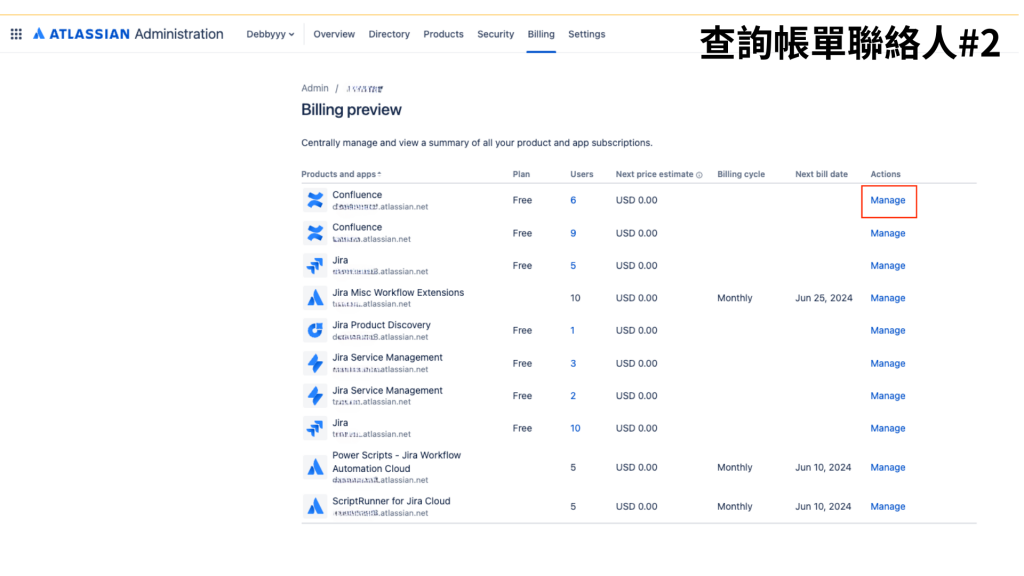
Task: Click the Confluence icon in the 9-user row
Action: pyautogui.click(x=315, y=233)
